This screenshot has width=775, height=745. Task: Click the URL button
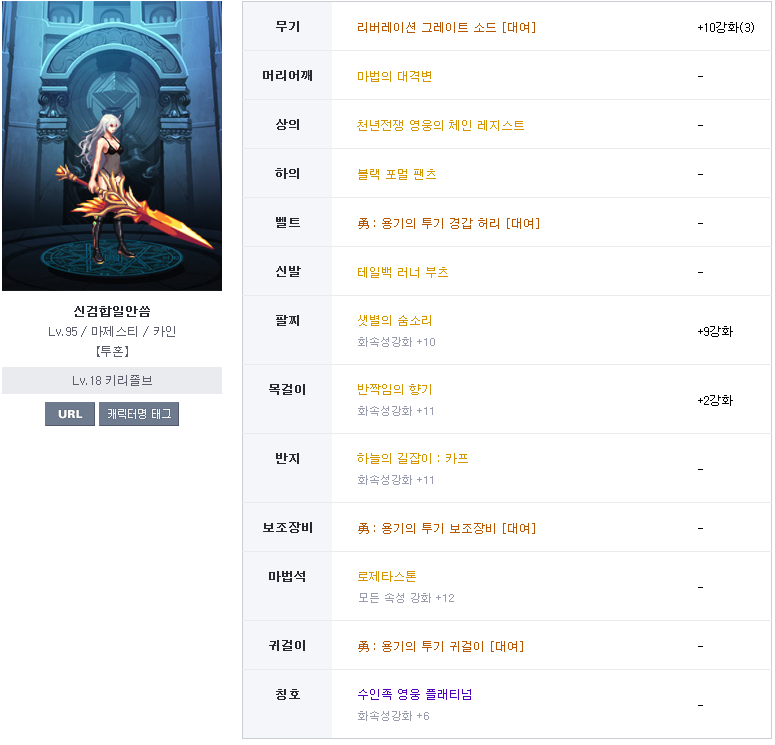[x=70, y=414]
